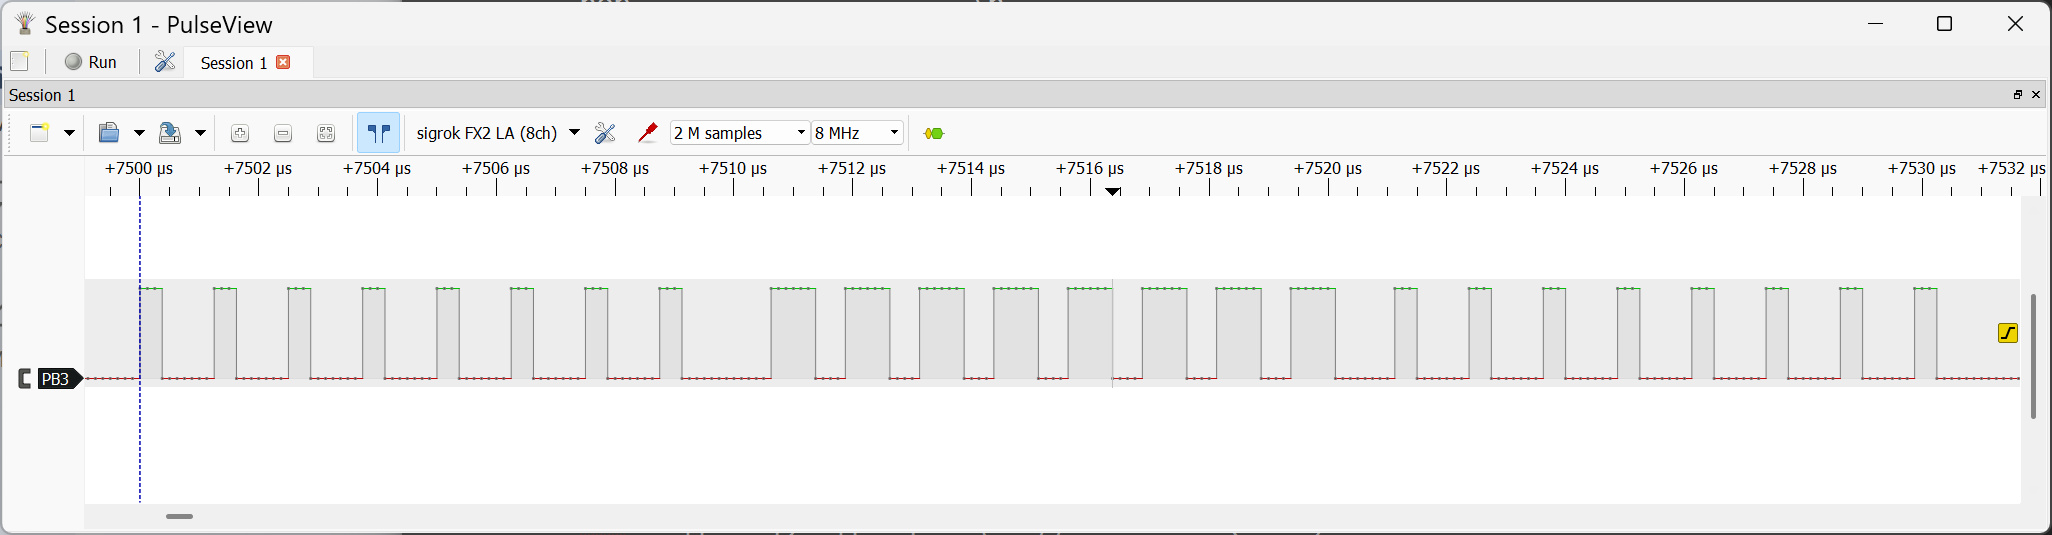Zoom to fit the whole capture
The height and width of the screenshot is (535, 2052).
[326, 133]
